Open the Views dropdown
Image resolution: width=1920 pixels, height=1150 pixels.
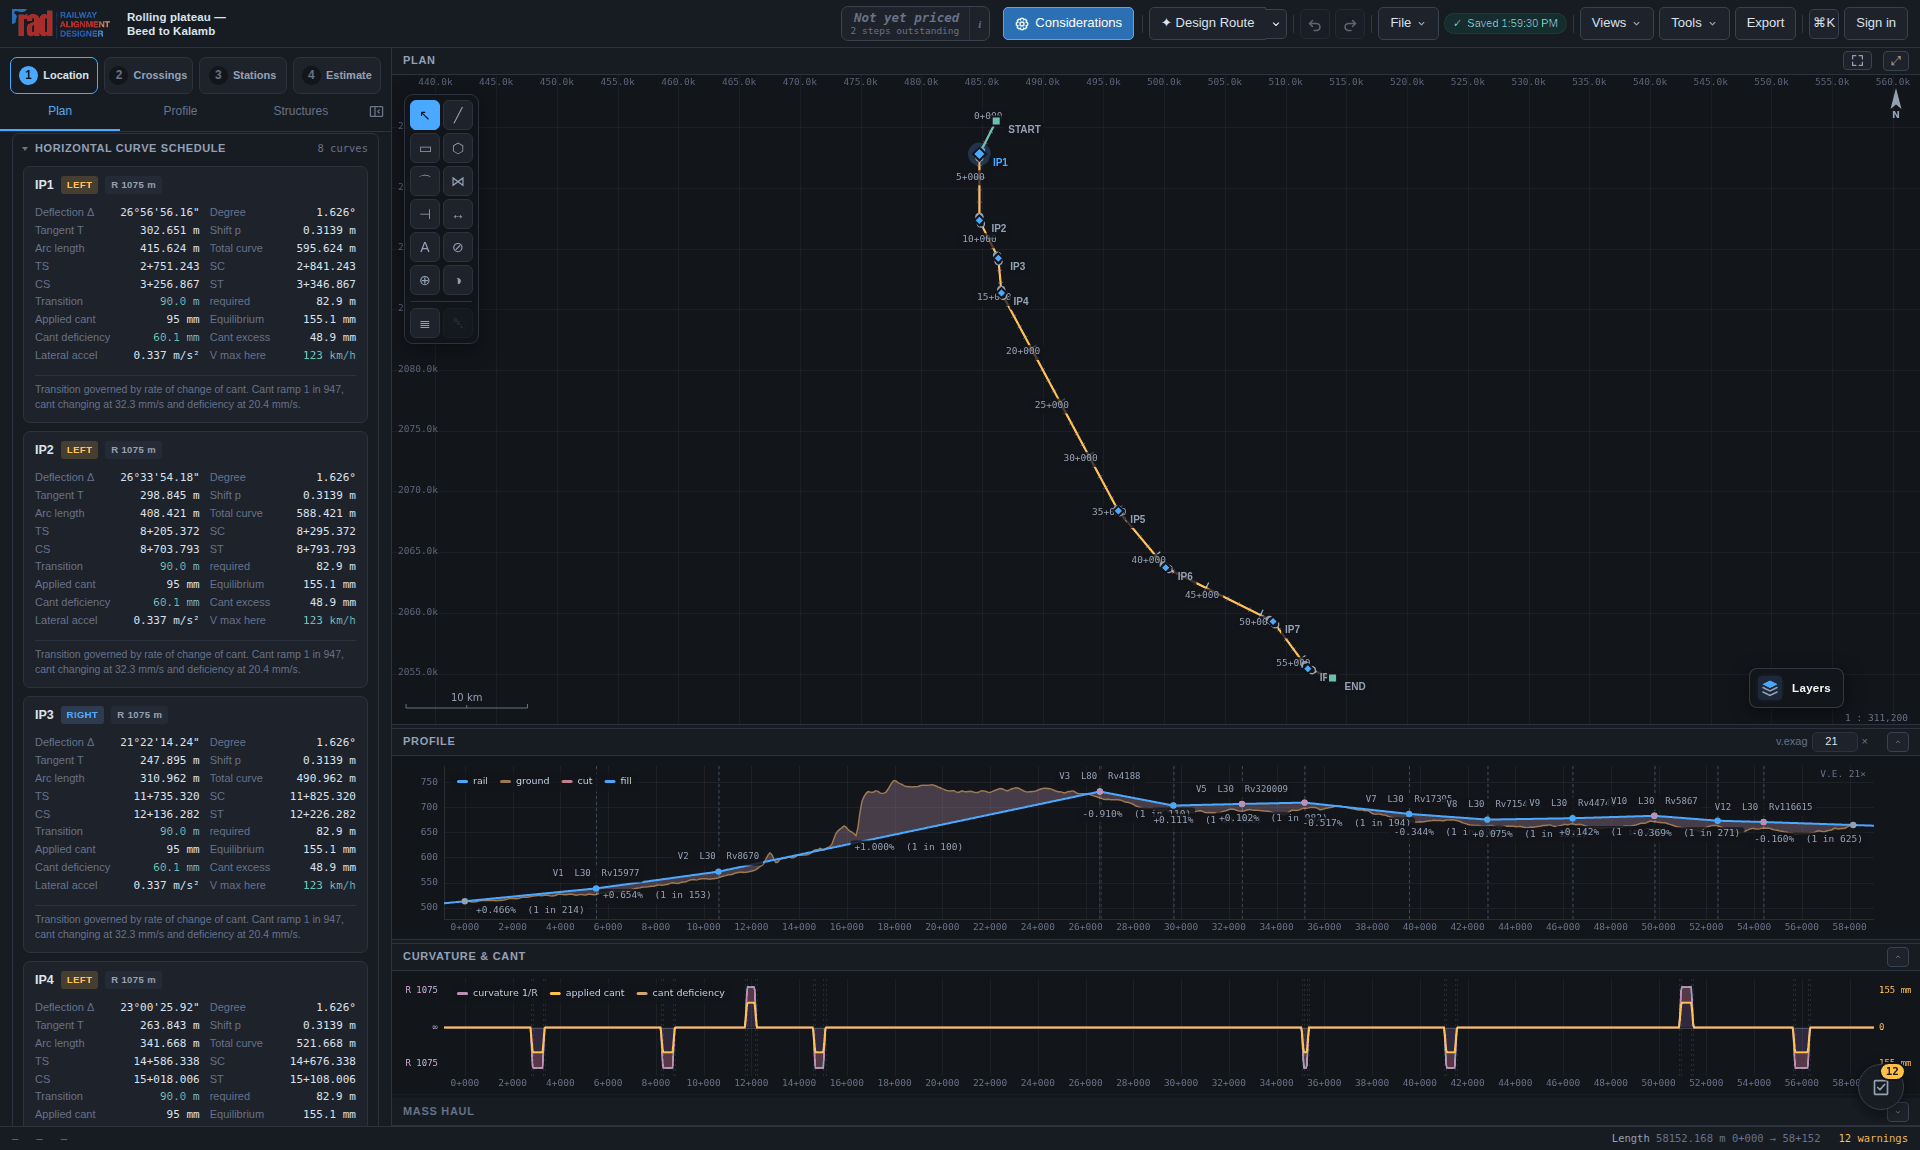coord(1615,23)
